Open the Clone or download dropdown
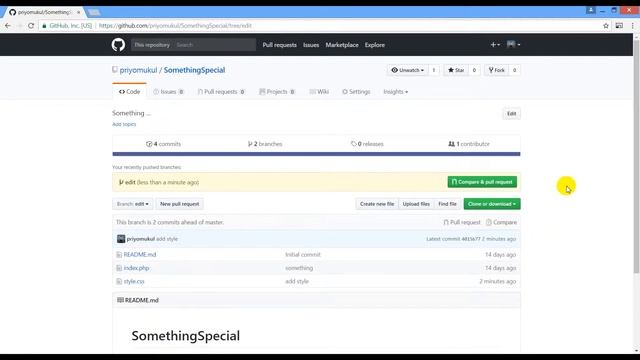The width and height of the screenshot is (640, 360). (492, 204)
